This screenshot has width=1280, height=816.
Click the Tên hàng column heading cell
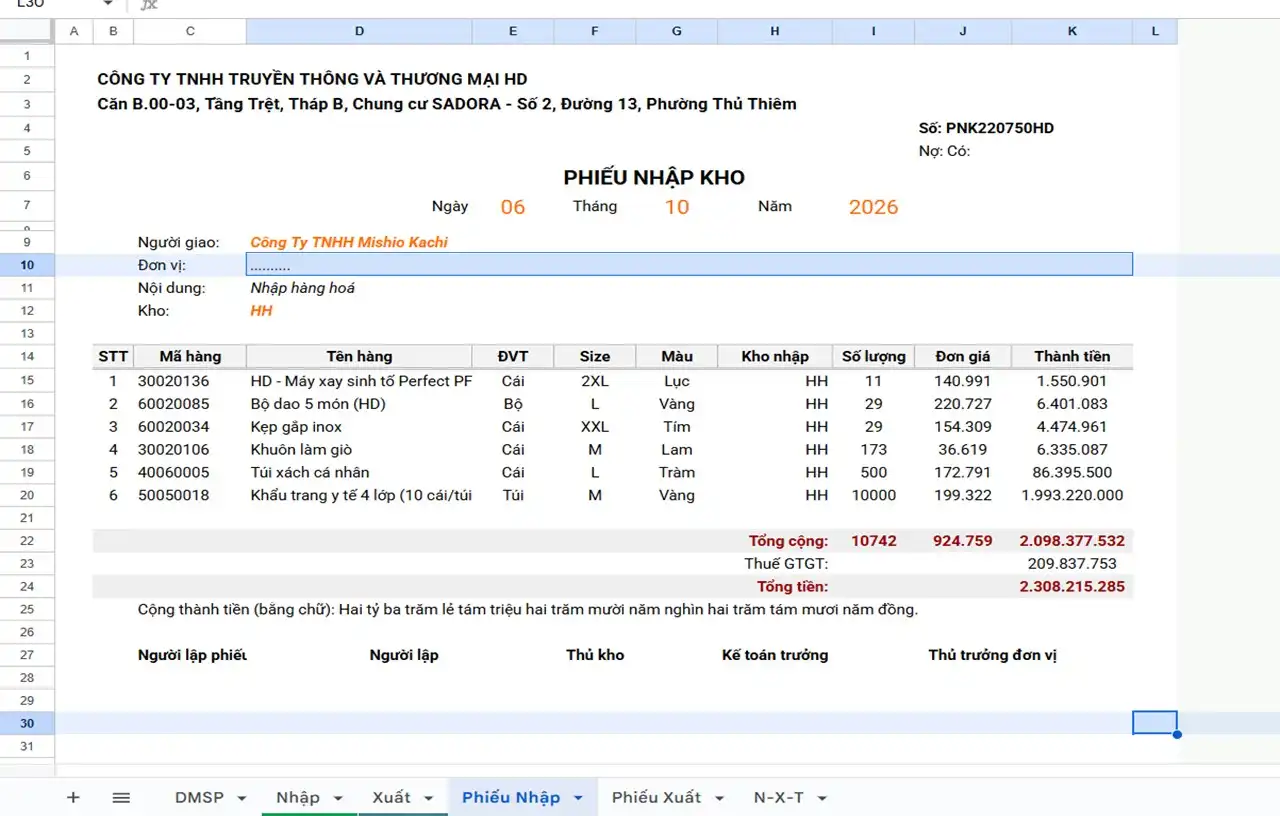tap(359, 356)
